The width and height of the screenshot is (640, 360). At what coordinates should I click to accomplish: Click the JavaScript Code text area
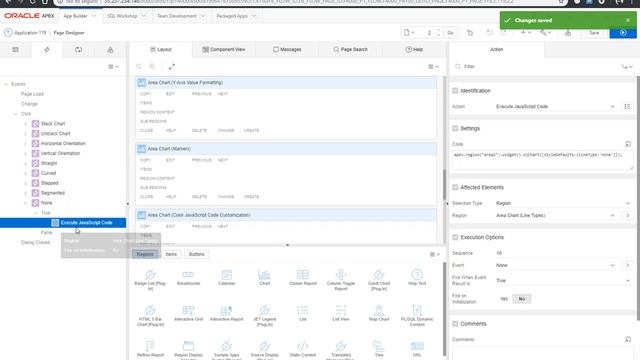click(542, 160)
